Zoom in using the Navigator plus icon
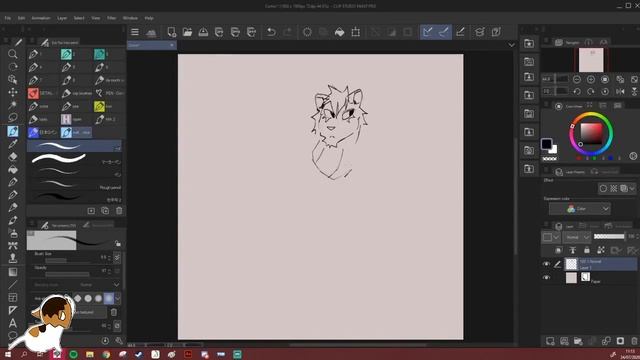The height and width of the screenshot is (360, 640). (591, 79)
